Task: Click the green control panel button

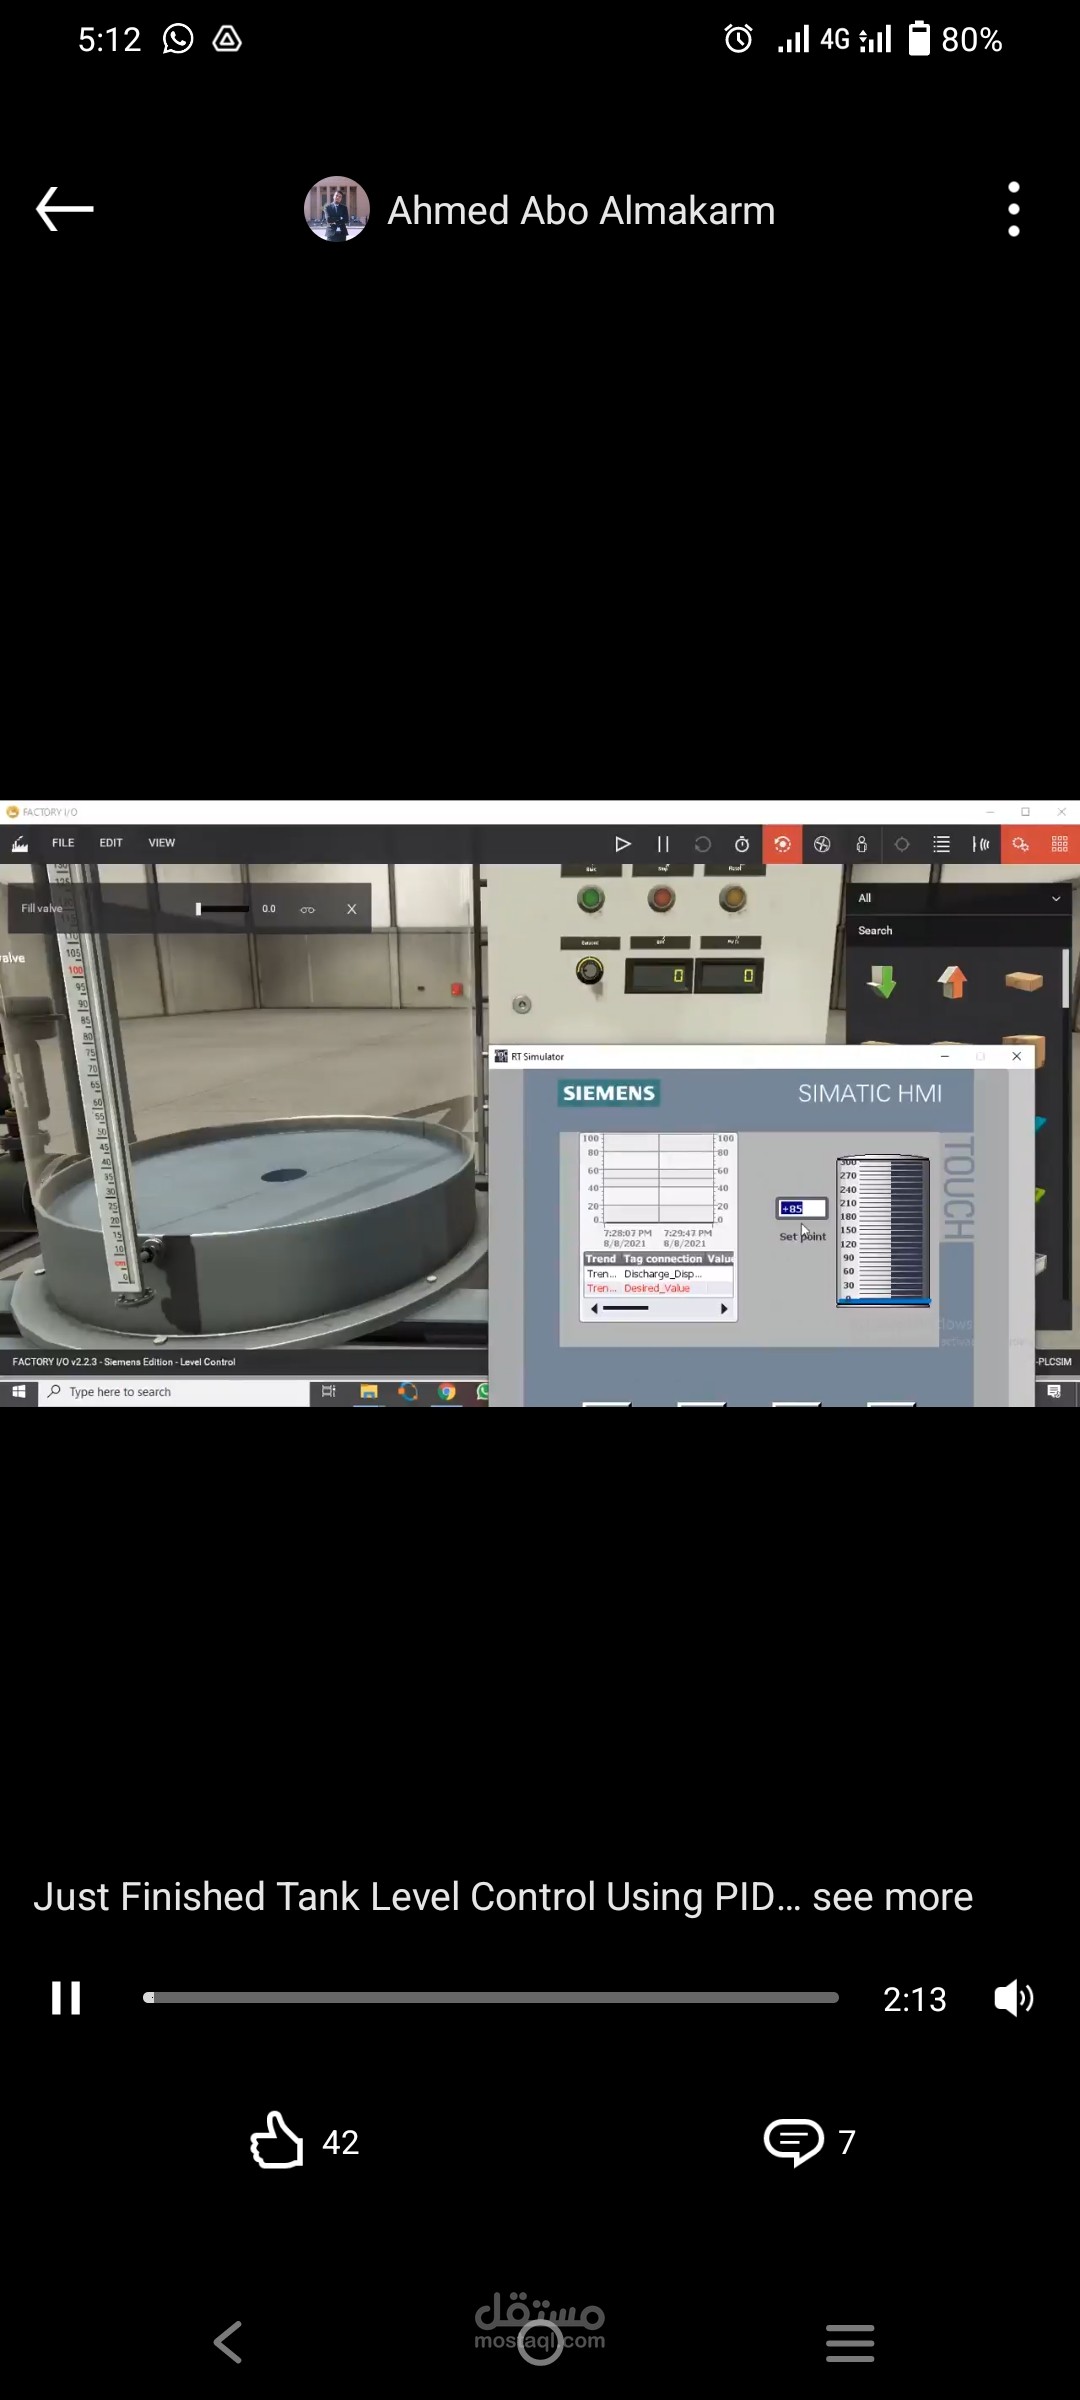Action: click(x=591, y=898)
